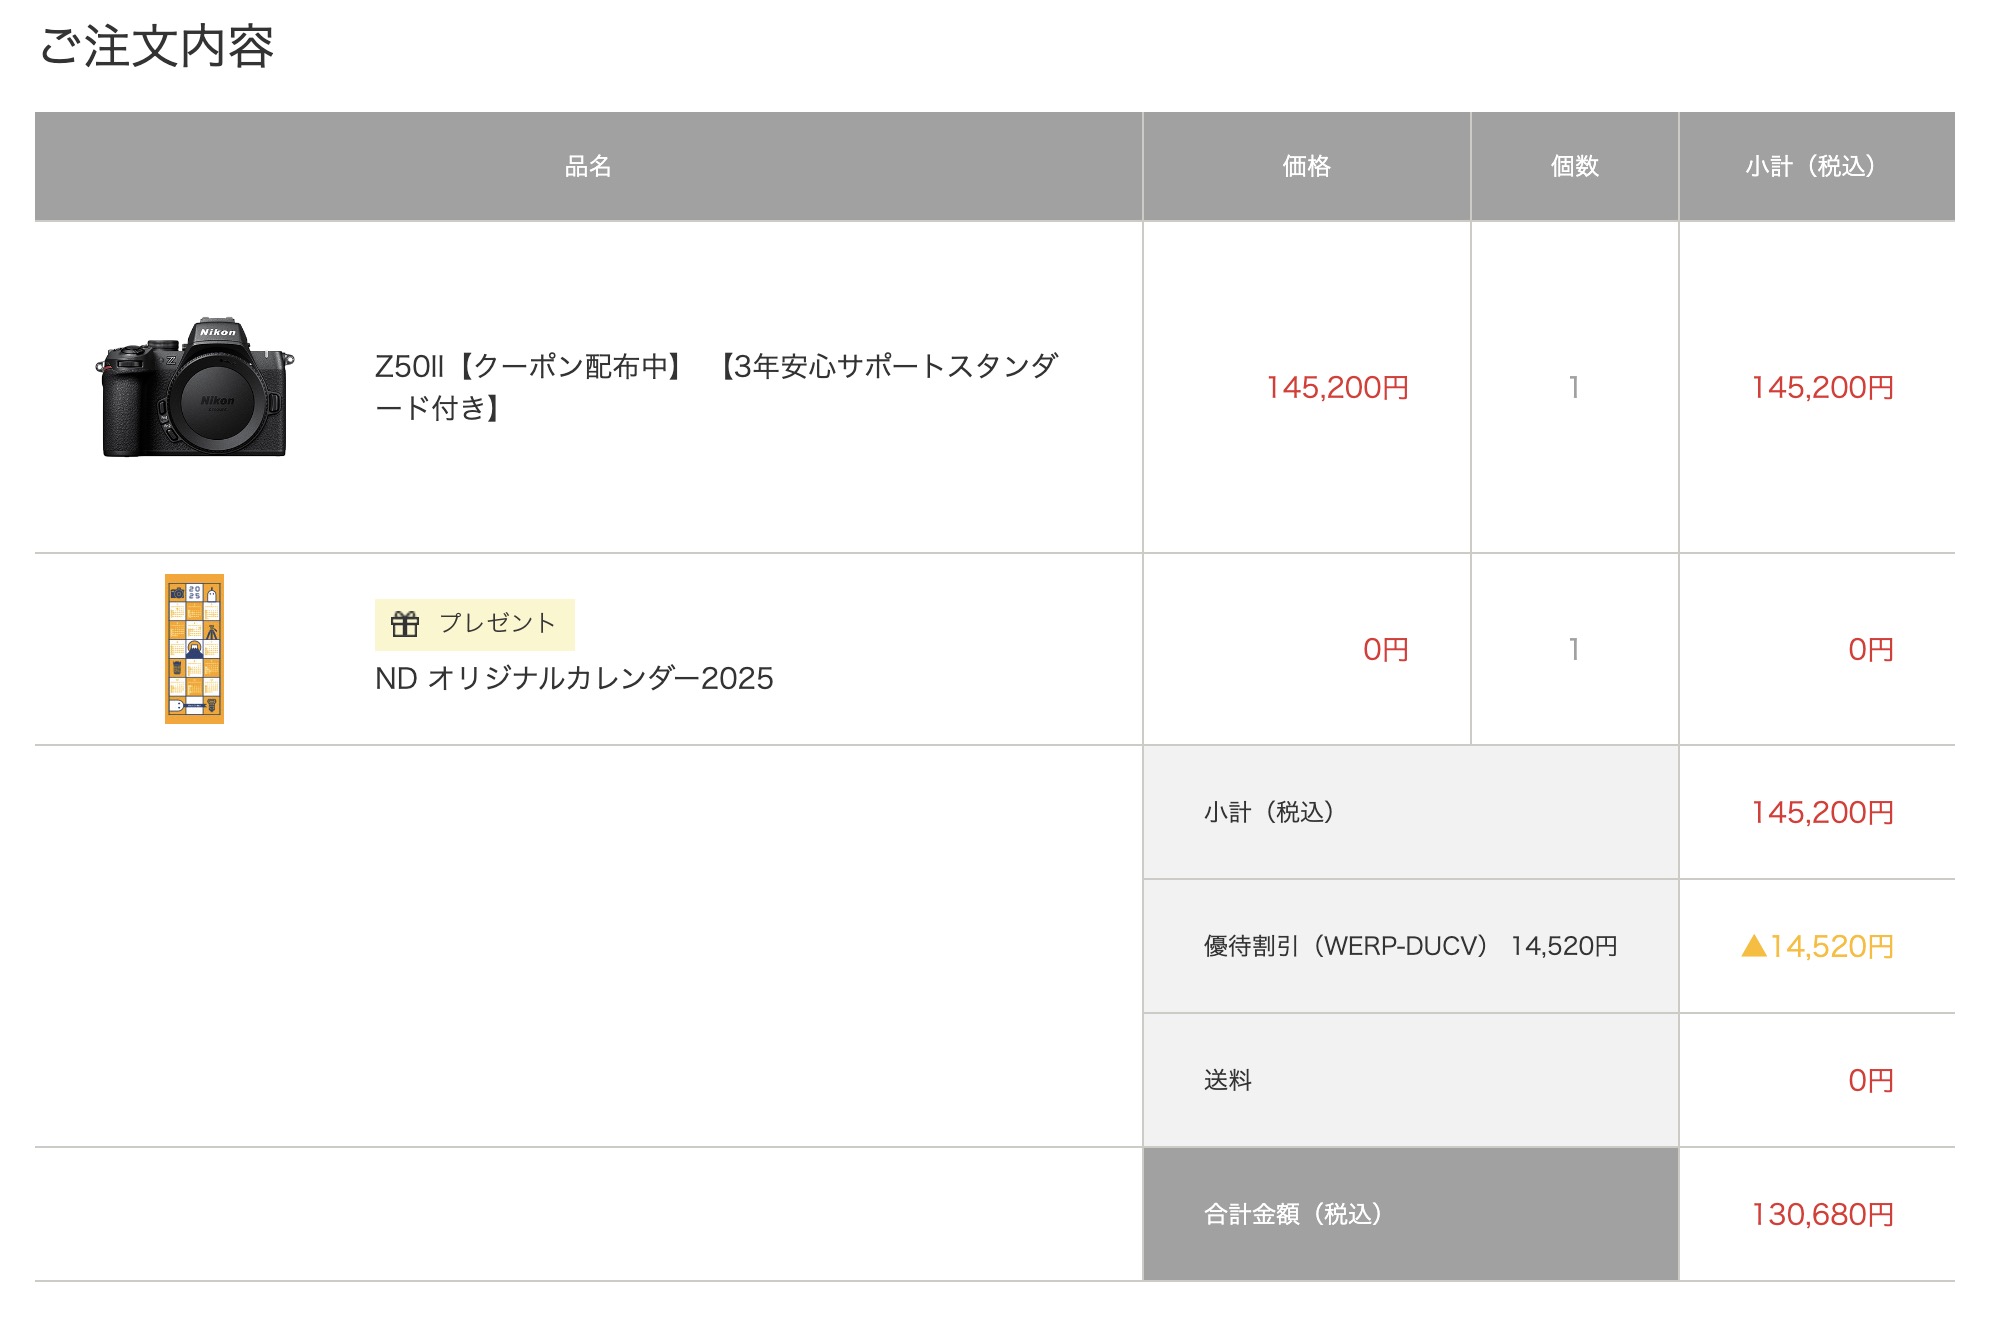Click the Z50II price of 145,200円
This screenshot has height=1320, width=2012.
tap(1337, 387)
